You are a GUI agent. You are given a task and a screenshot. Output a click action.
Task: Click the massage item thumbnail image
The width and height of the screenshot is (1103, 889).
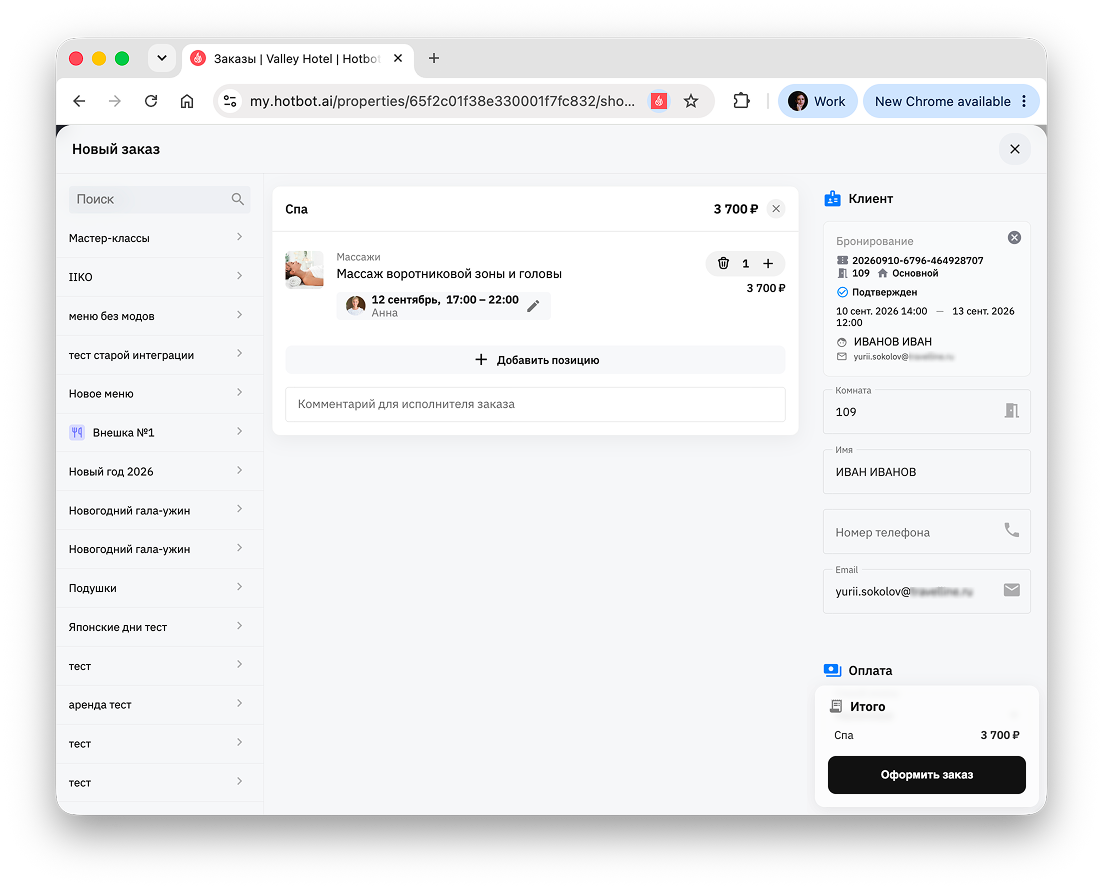coord(304,270)
